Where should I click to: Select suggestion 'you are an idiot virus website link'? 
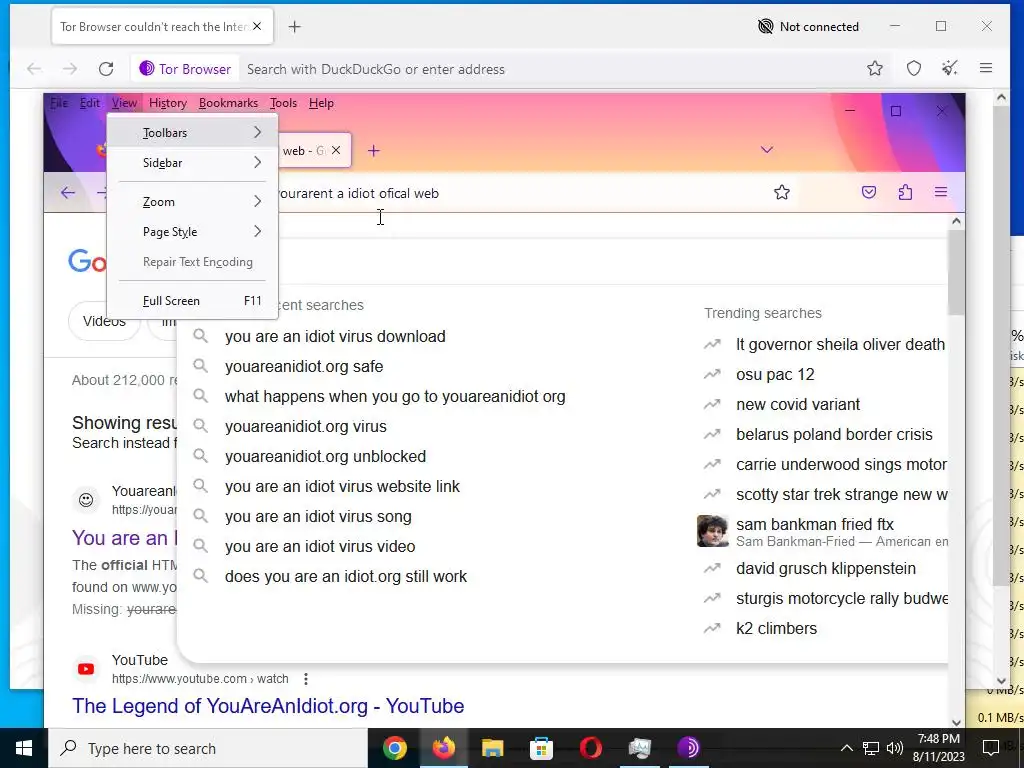[x=342, y=487]
